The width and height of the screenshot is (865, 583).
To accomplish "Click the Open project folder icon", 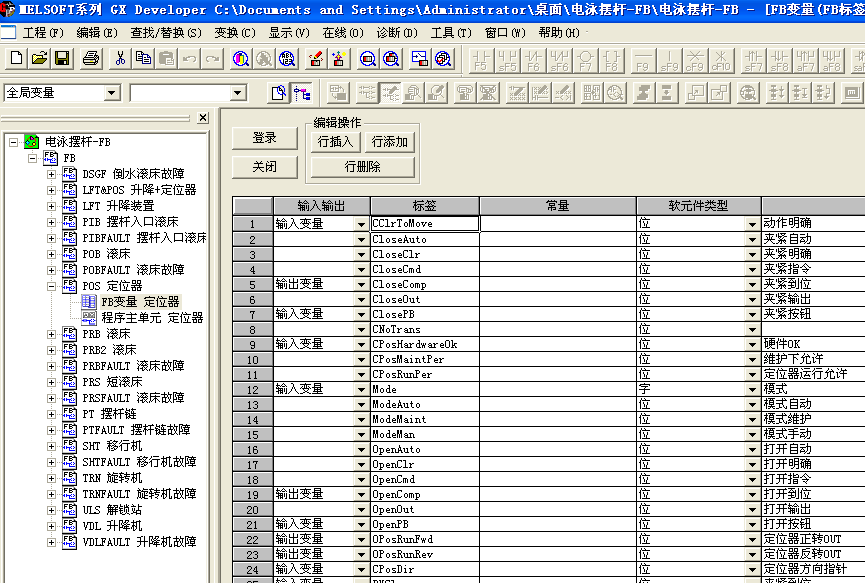I will pos(39,59).
